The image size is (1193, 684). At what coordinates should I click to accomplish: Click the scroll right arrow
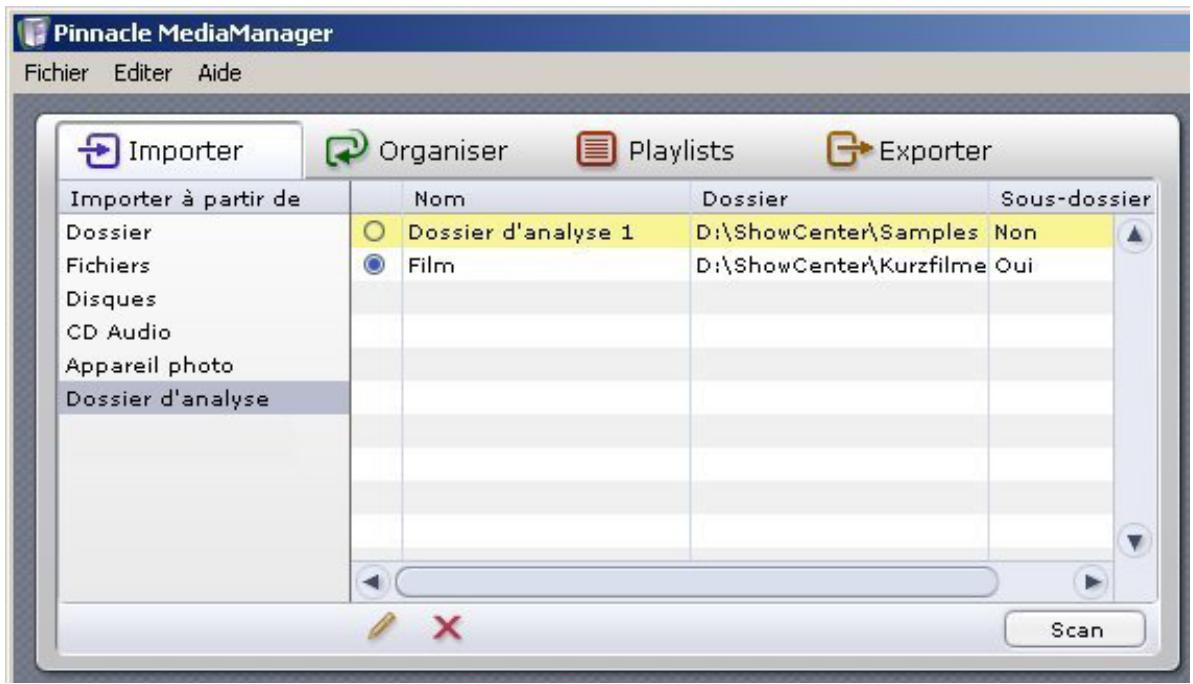pos(1092,583)
